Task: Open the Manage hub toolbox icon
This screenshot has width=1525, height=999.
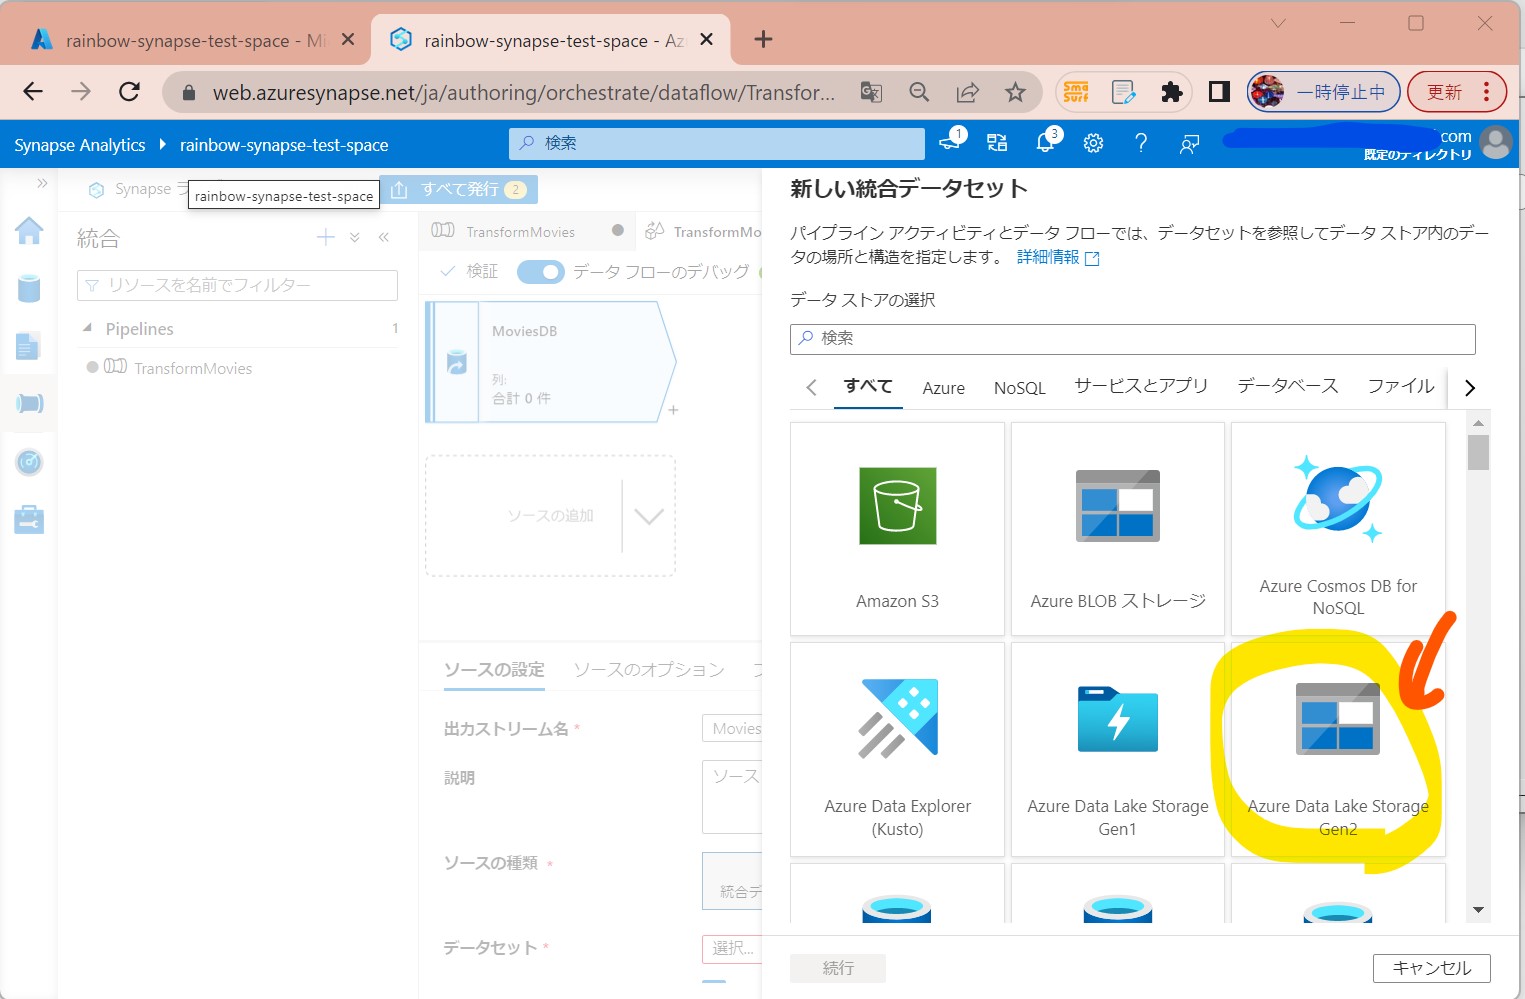Action: (29, 520)
